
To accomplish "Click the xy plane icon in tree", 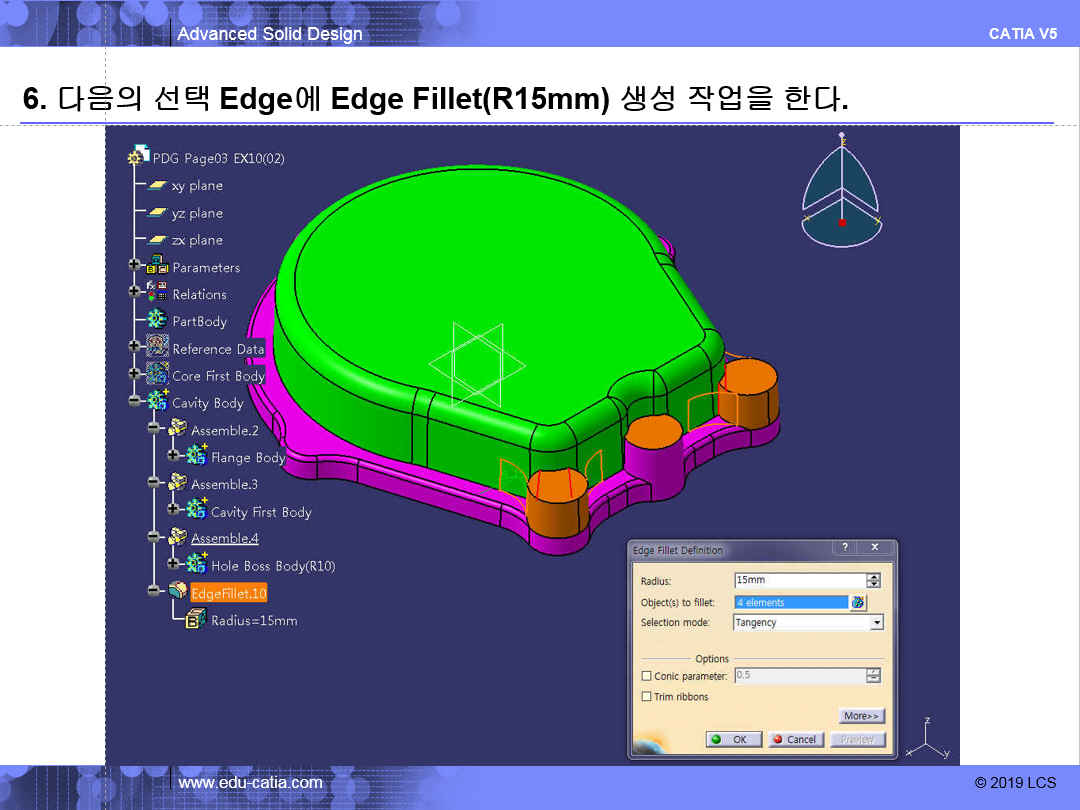I will 156,186.
